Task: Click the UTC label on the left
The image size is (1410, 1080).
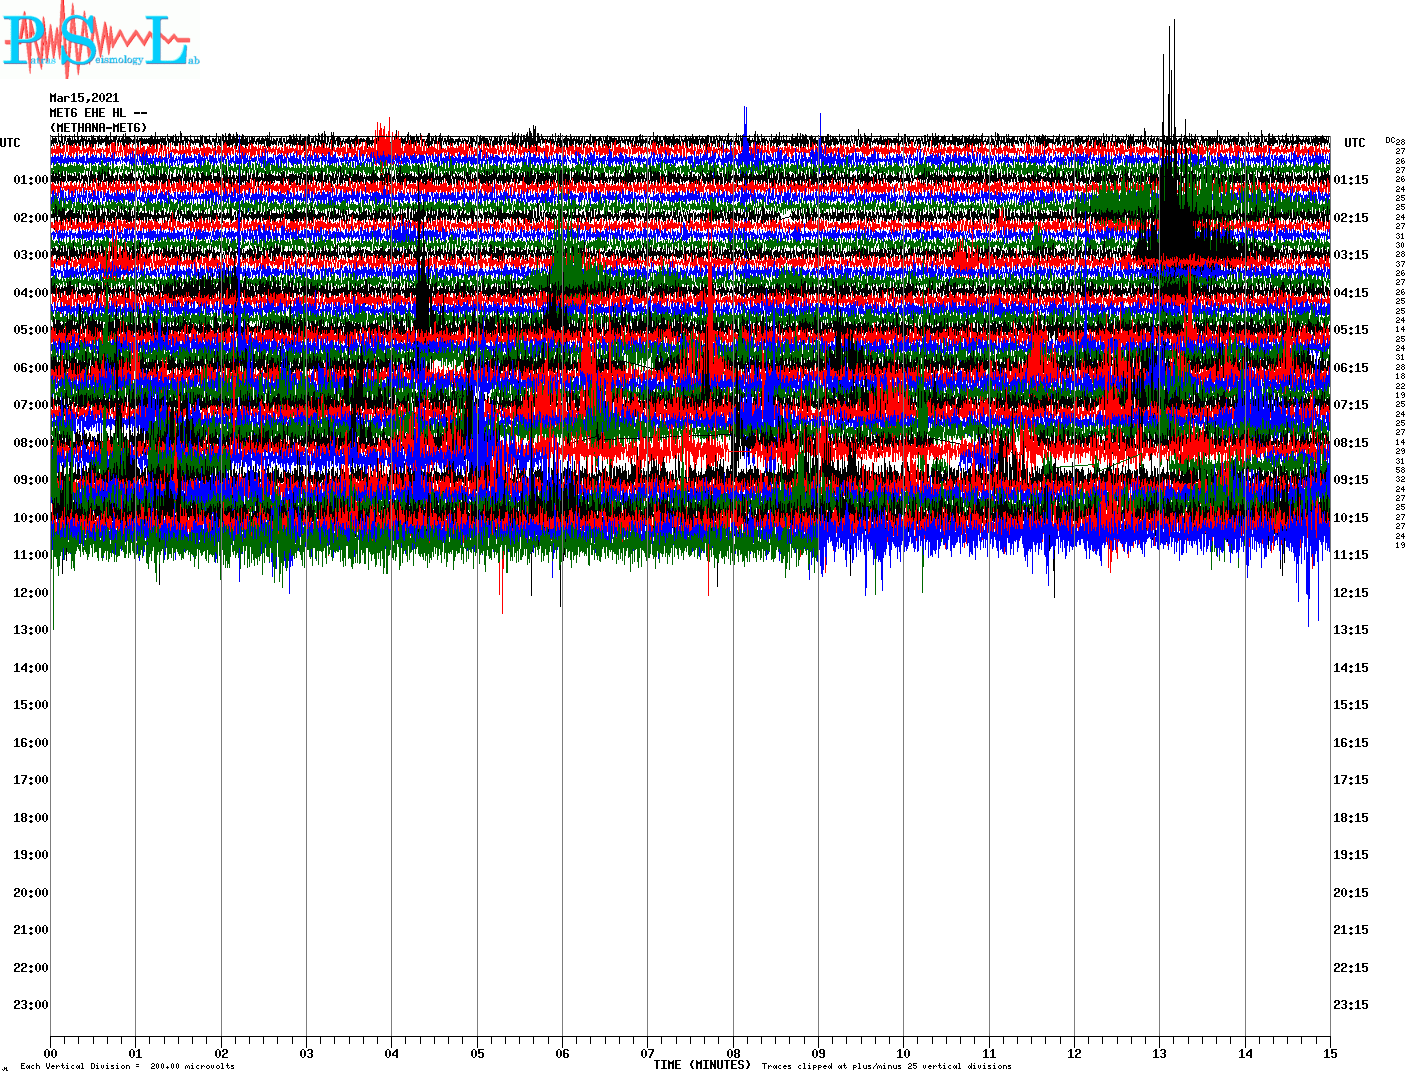Action: point(10,143)
